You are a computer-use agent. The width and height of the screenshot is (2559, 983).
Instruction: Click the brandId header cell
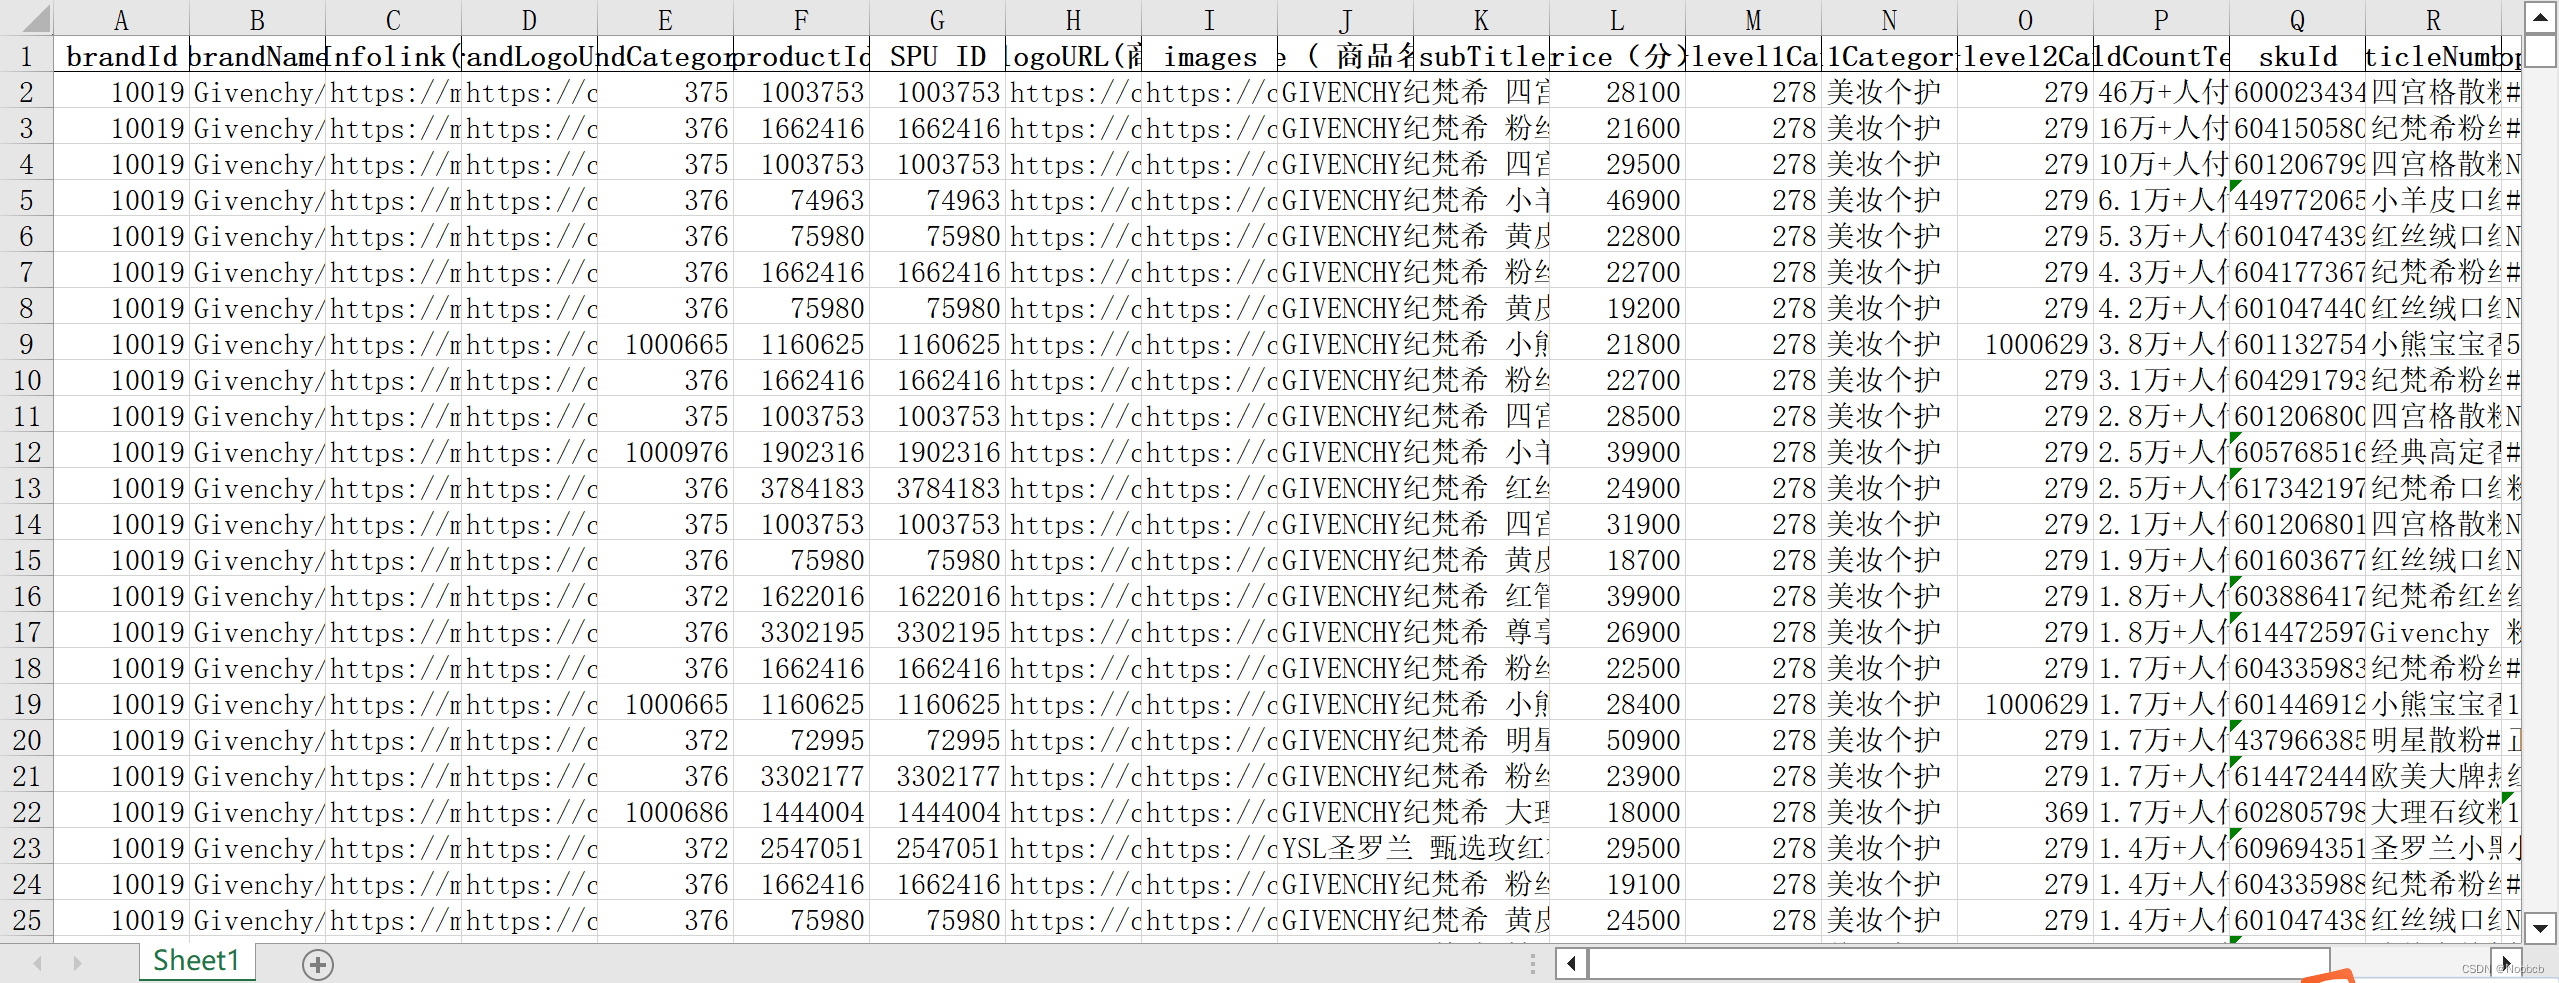point(121,56)
